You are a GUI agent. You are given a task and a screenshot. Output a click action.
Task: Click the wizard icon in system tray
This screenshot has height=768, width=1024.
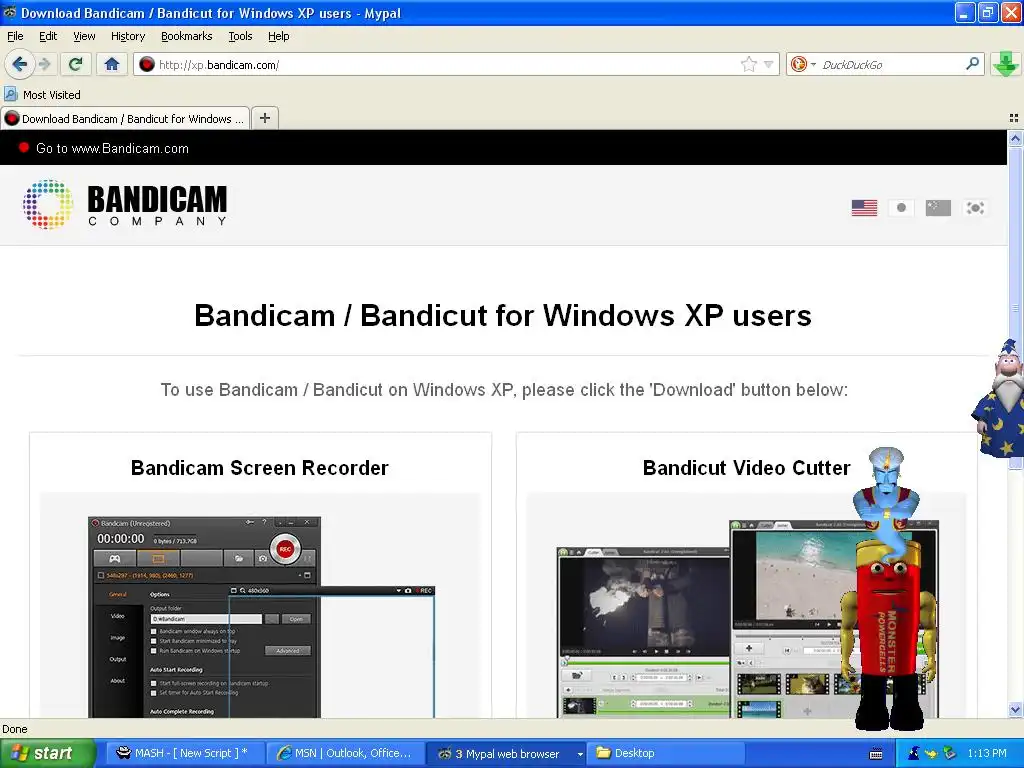coord(914,753)
